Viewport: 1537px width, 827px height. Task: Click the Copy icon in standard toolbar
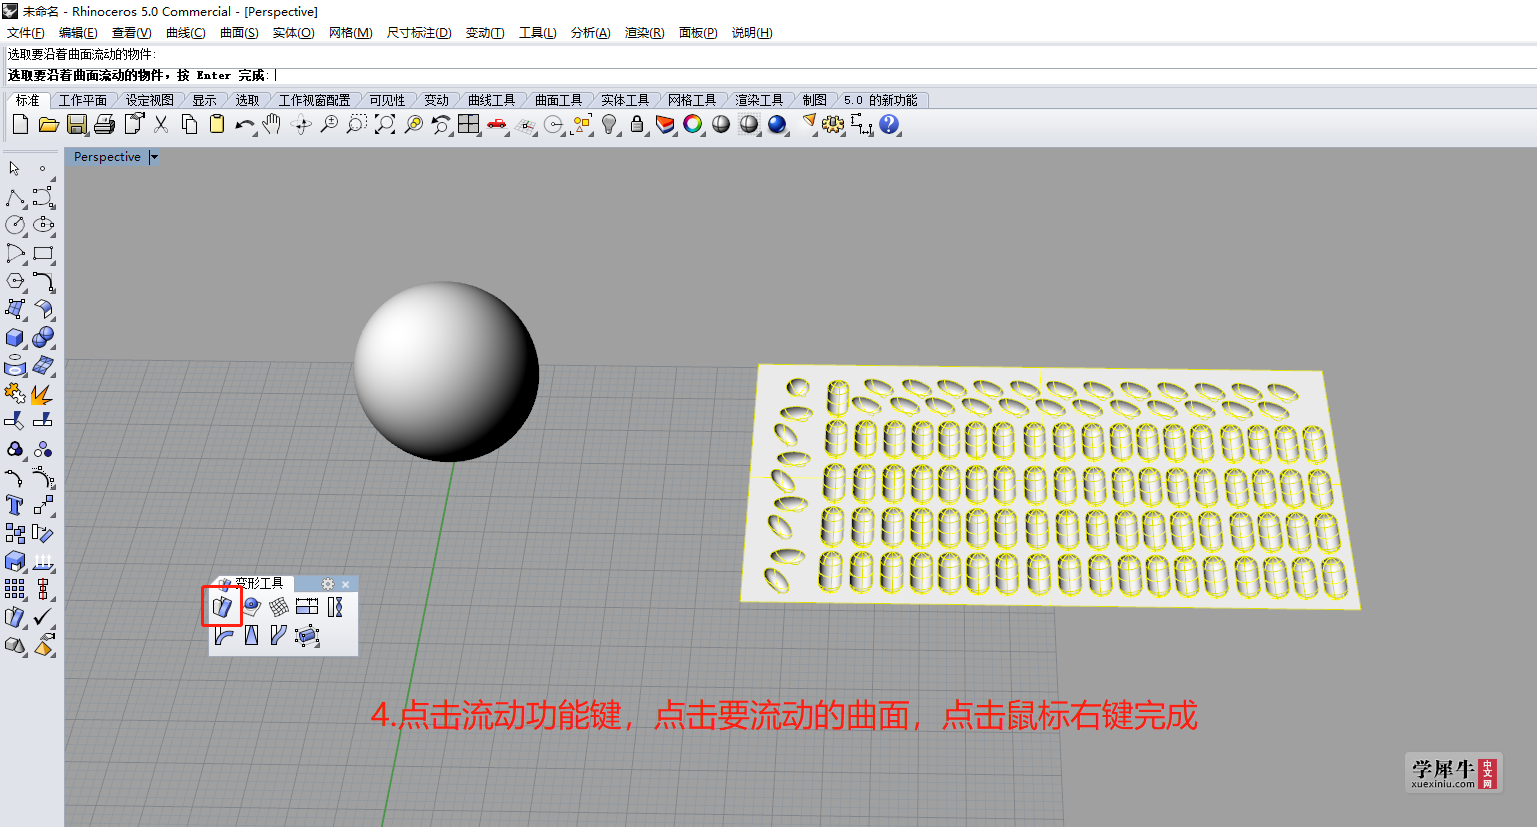click(x=189, y=124)
